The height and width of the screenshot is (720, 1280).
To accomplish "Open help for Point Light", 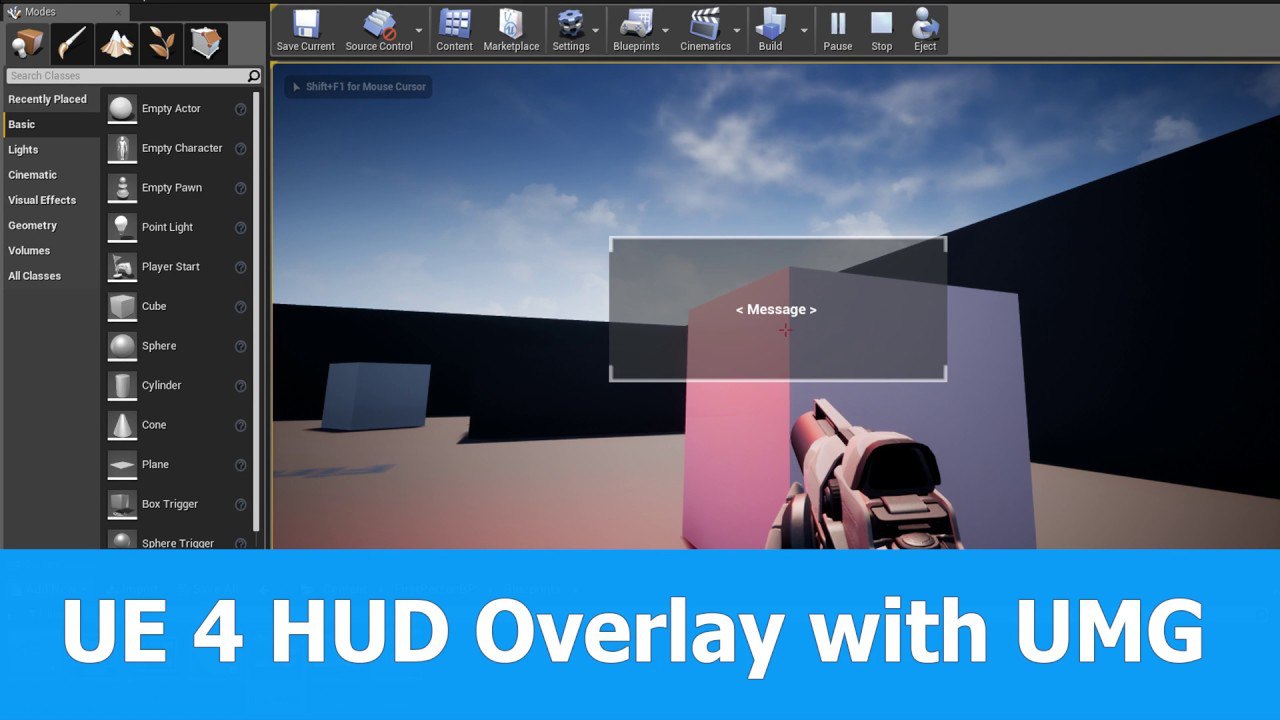I will coord(240,228).
